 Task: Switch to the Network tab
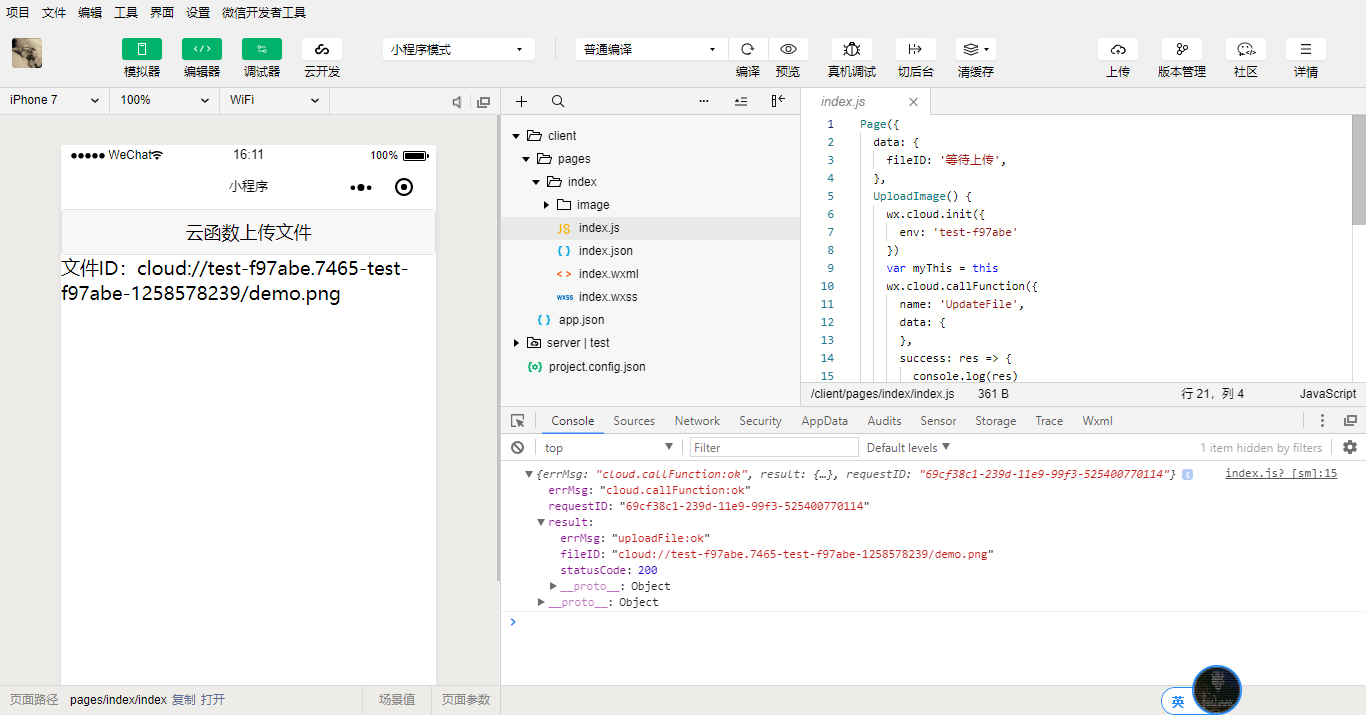click(697, 421)
